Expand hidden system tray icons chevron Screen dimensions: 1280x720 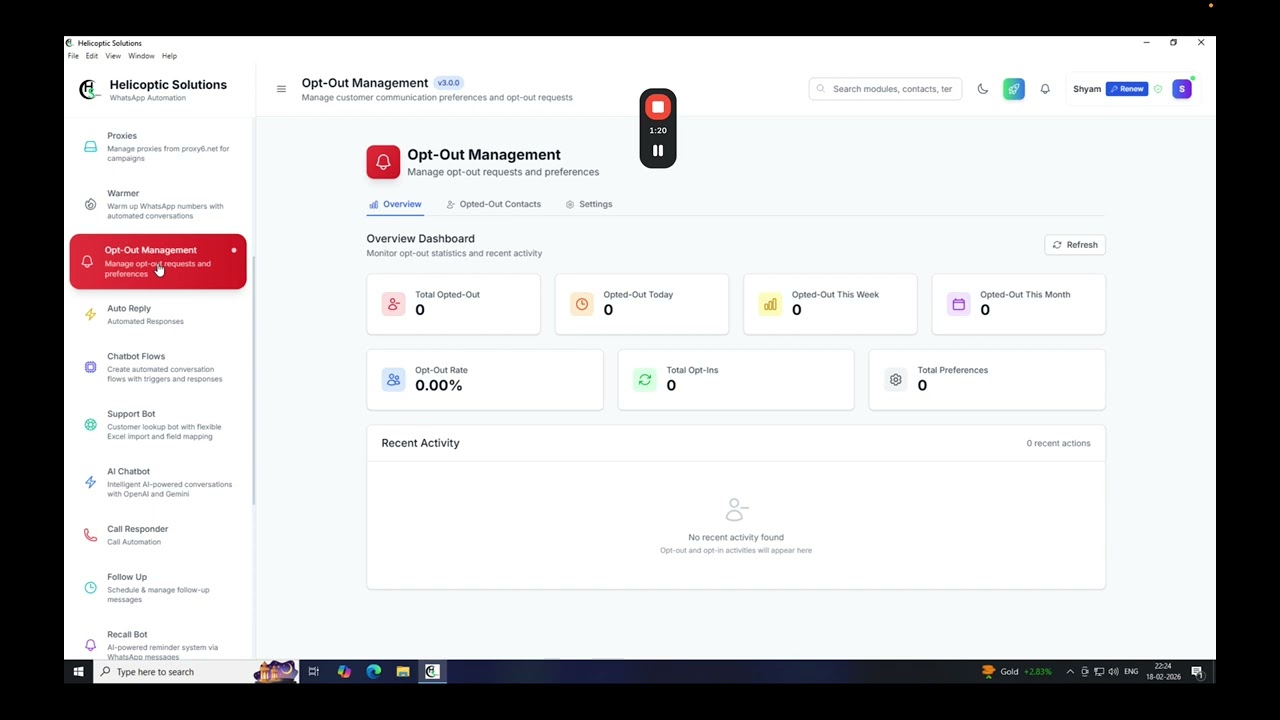click(x=1070, y=672)
